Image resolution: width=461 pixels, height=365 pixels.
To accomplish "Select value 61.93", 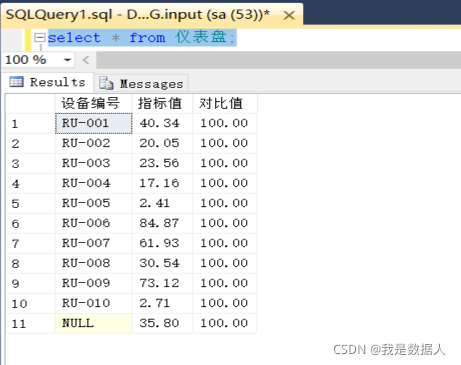I will coord(162,243).
